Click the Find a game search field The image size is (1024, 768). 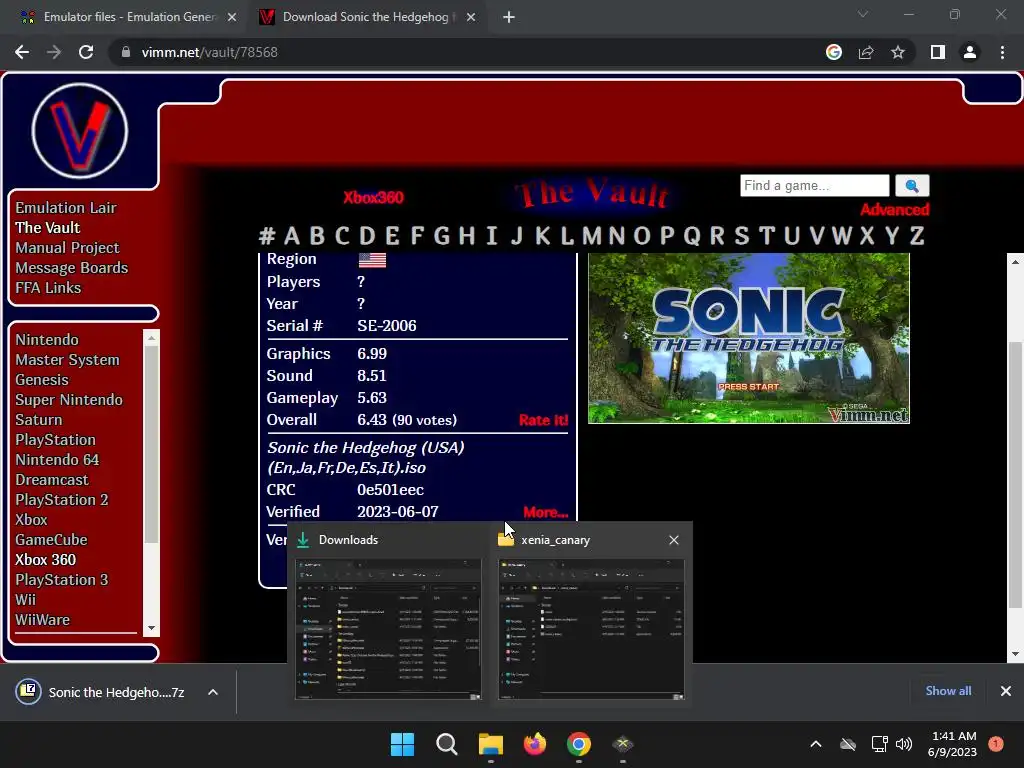tap(814, 185)
